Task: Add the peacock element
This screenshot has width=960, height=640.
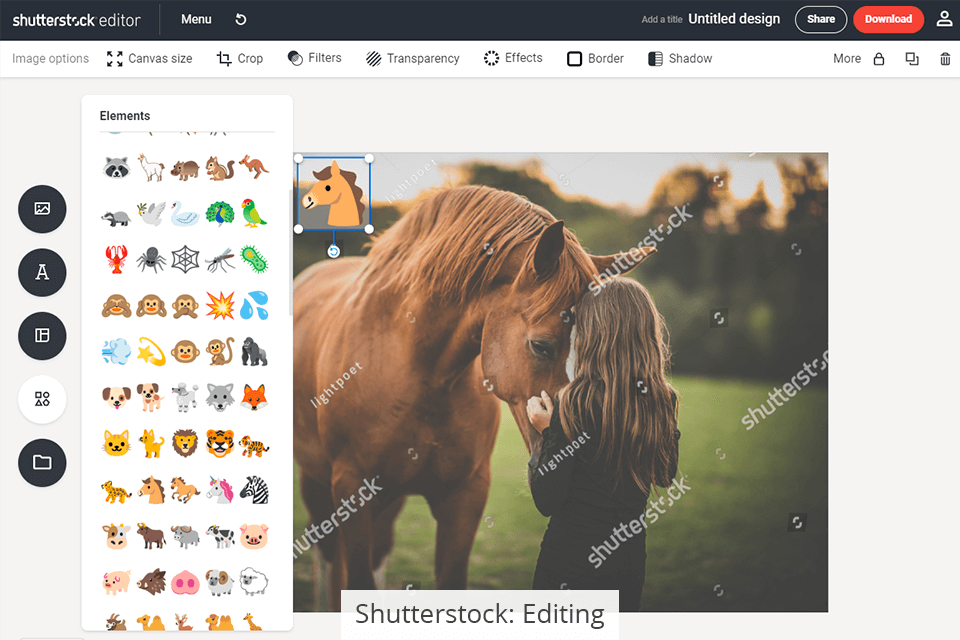Action: tap(220, 214)
